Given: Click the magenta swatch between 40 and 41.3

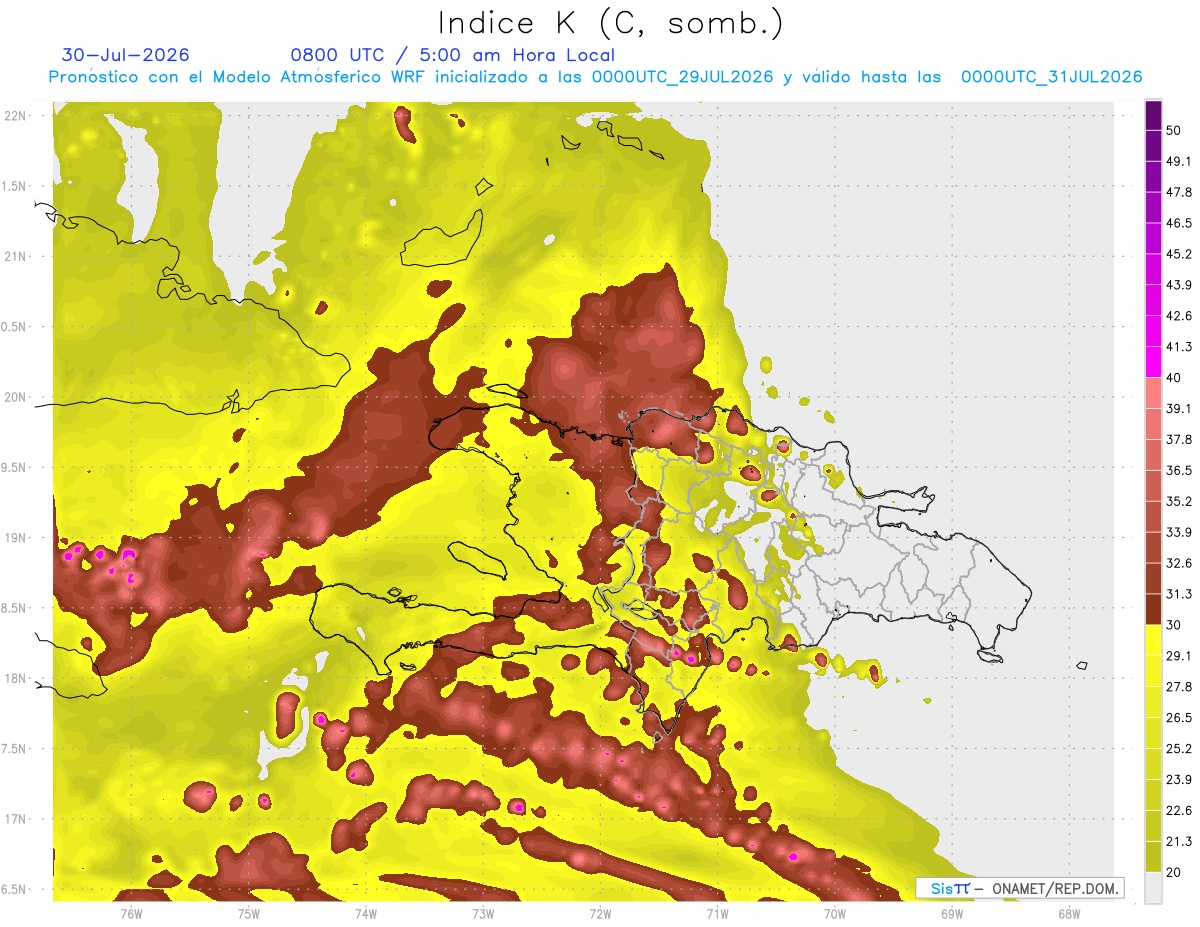Looking at the screenshot, I should point(1153,362).
